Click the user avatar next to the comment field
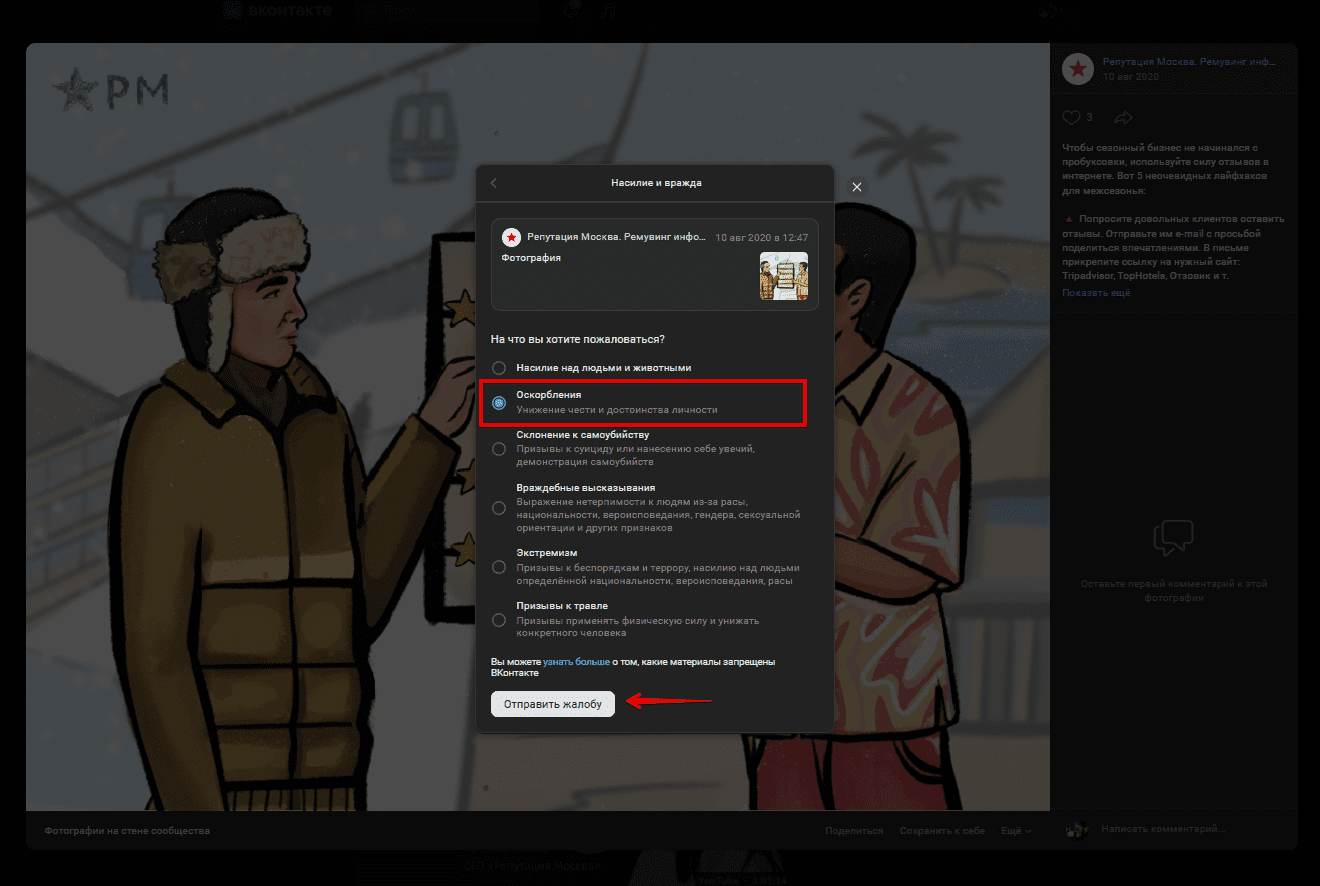 [1076, 829]
